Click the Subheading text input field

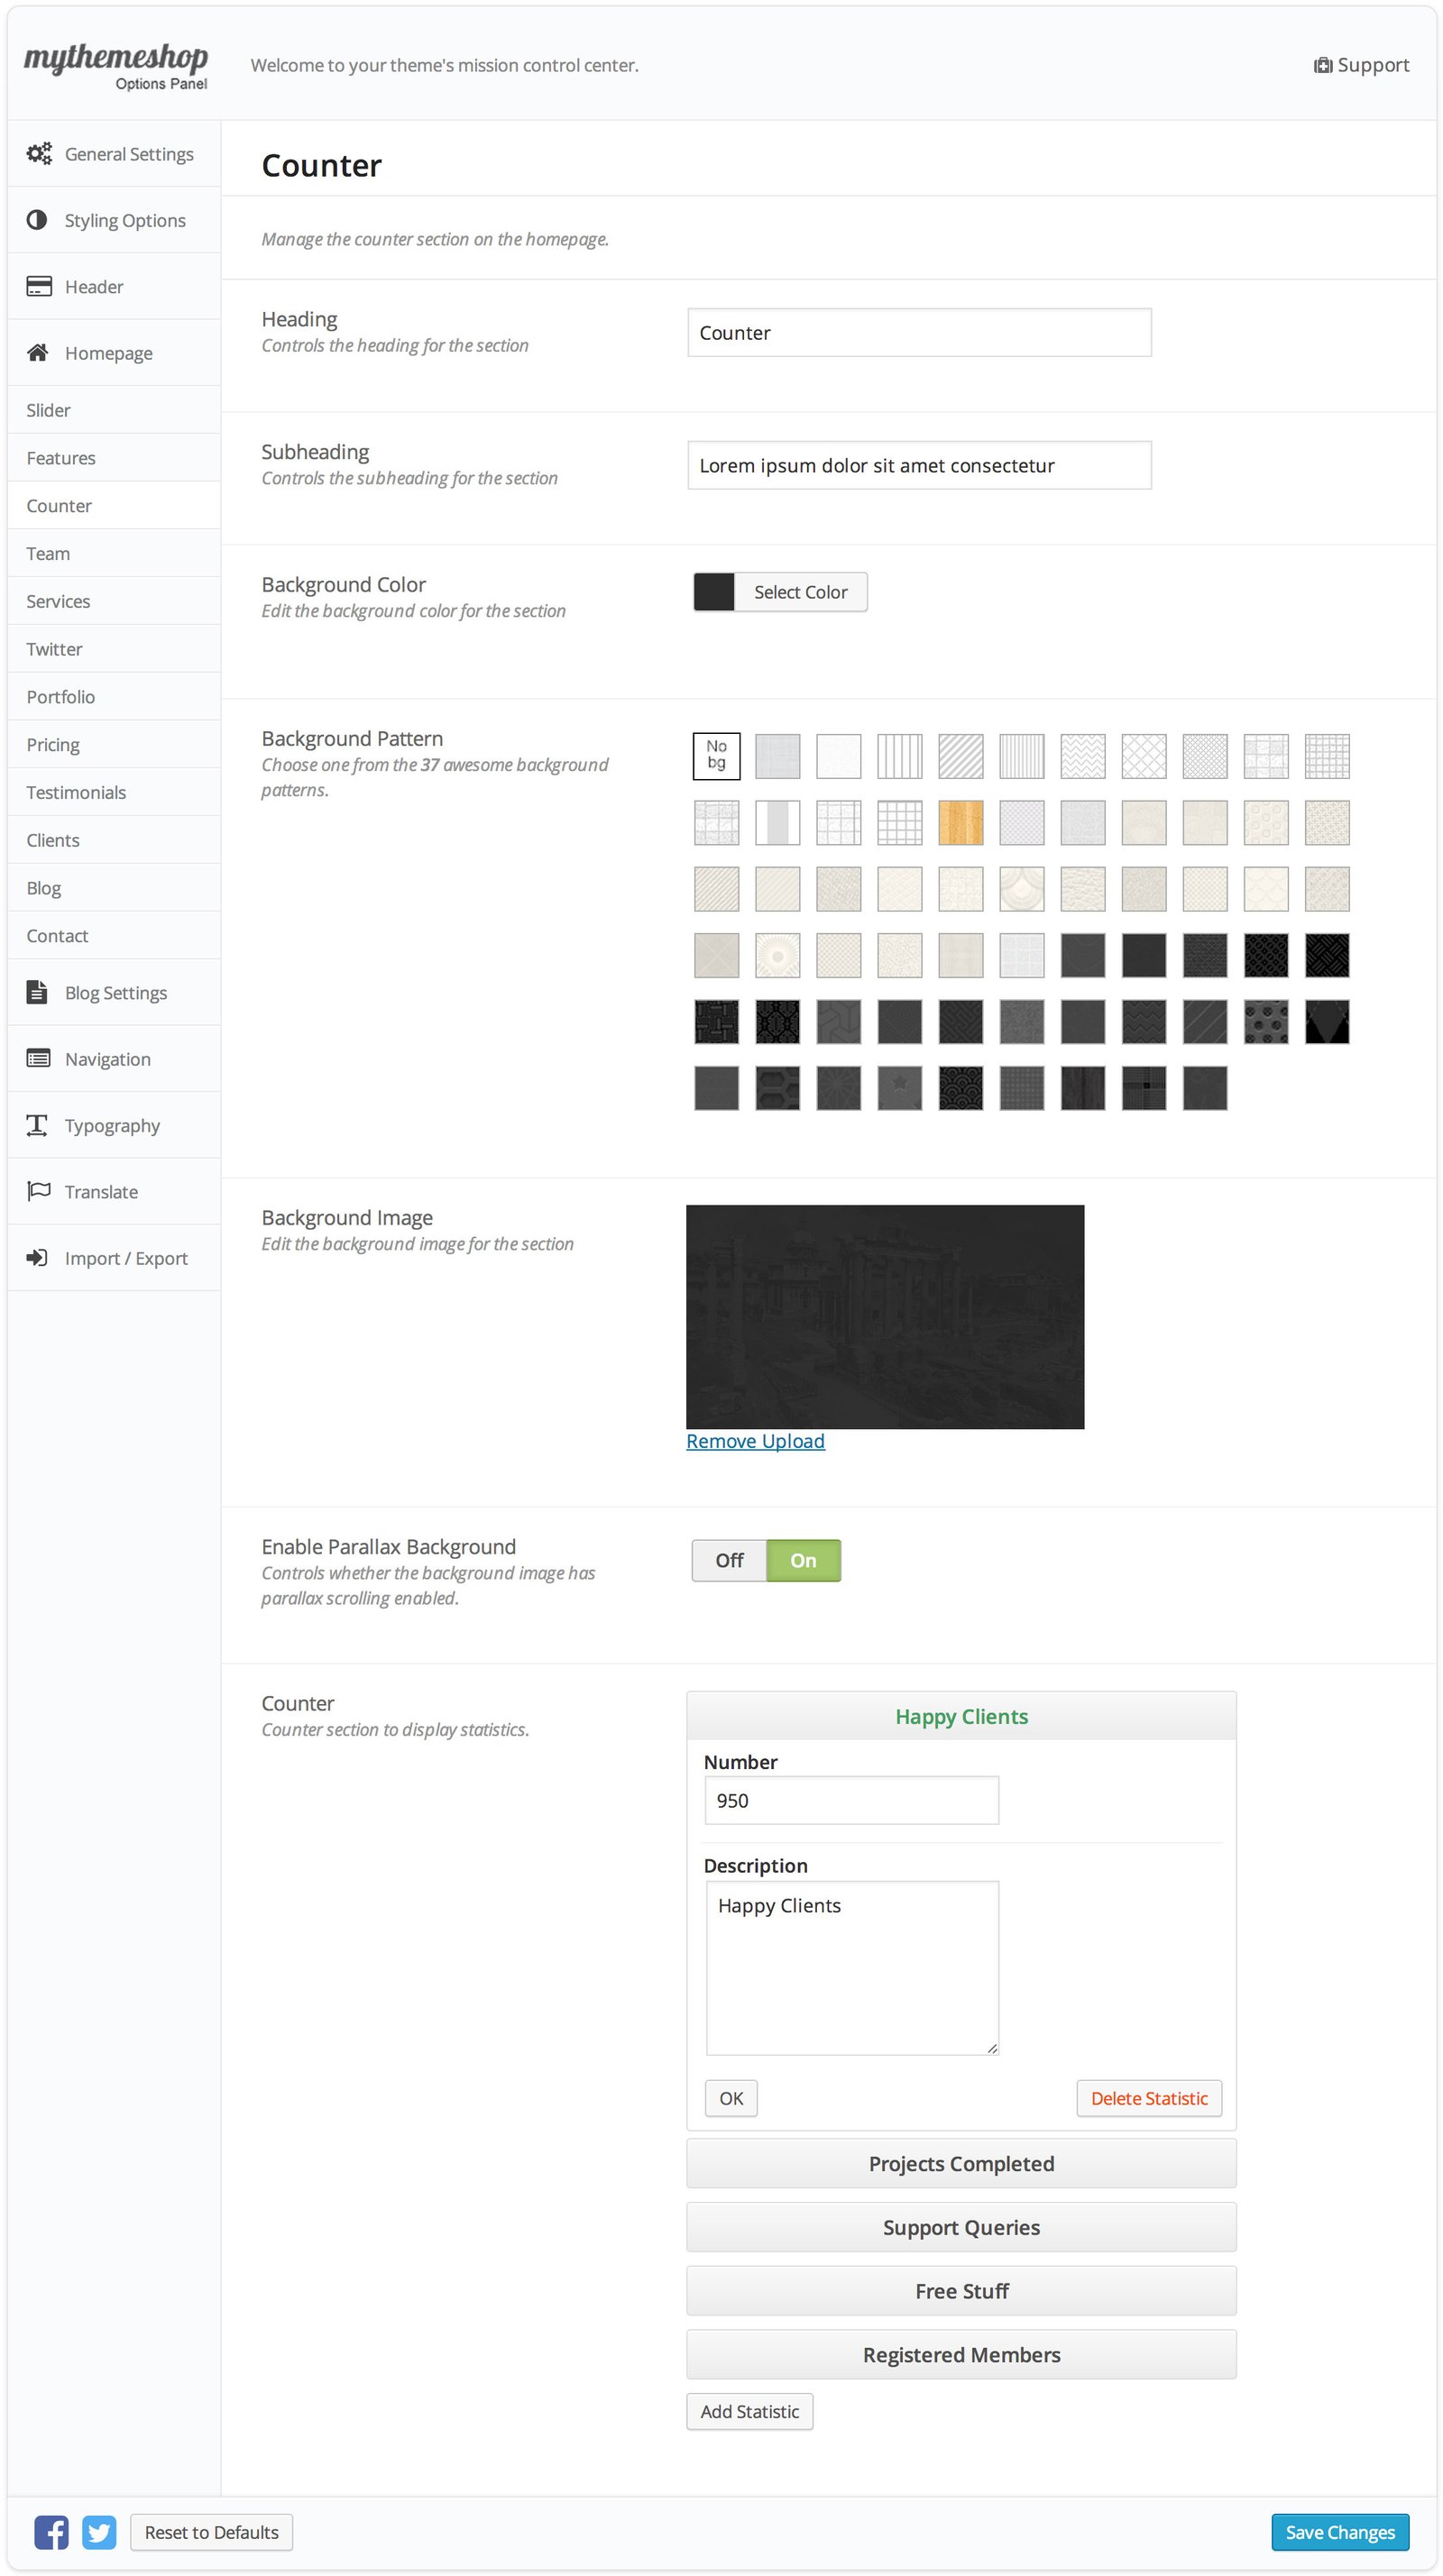pyautogui.click(x=918, y=465)
